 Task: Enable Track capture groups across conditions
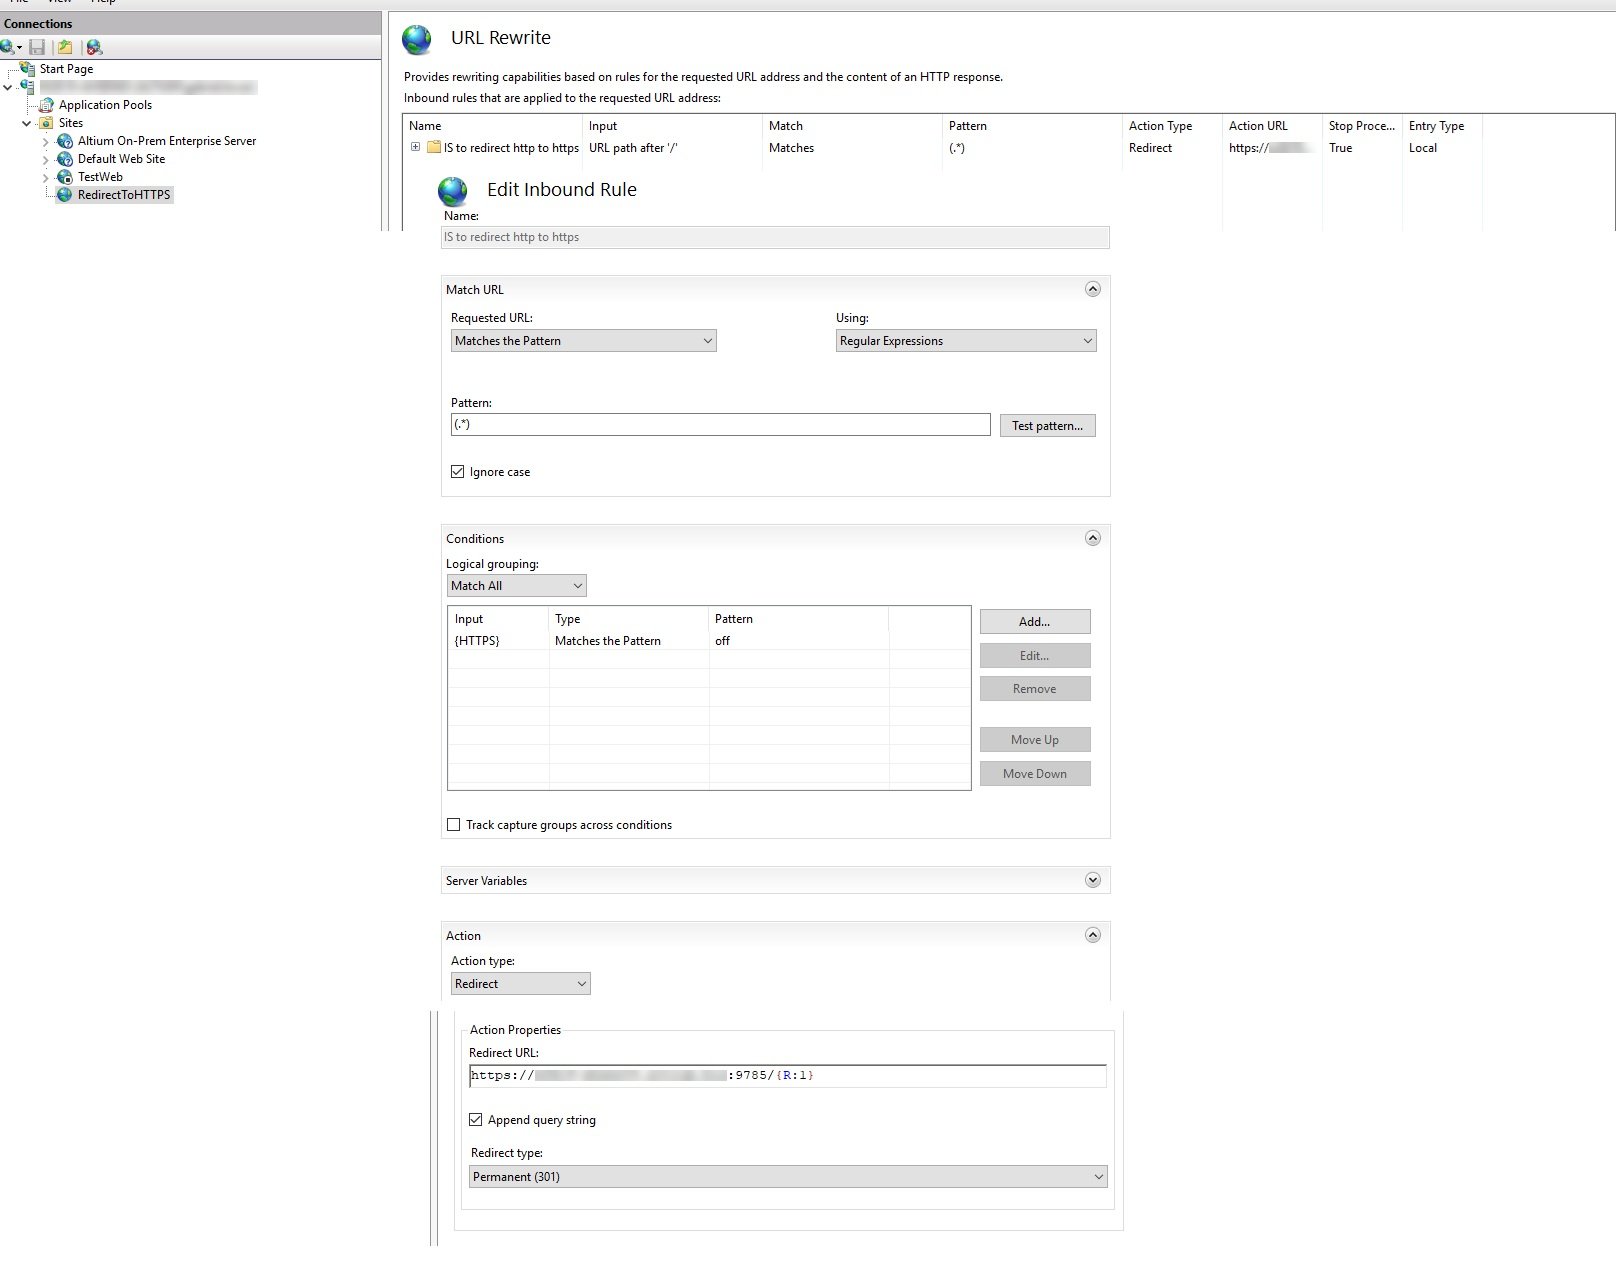pos(454,825)
